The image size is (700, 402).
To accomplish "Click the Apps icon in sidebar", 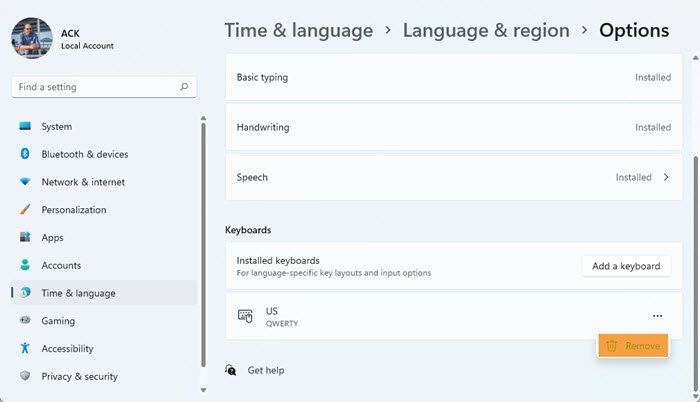I will 25,238.
